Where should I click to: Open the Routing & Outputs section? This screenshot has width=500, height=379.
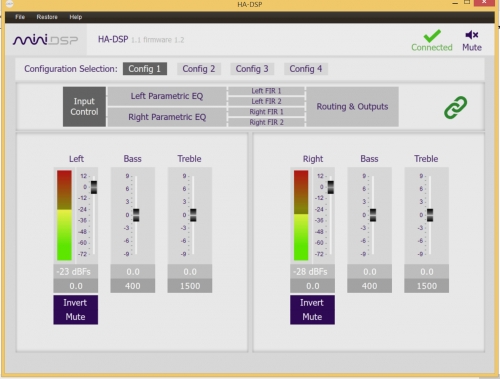352,107
